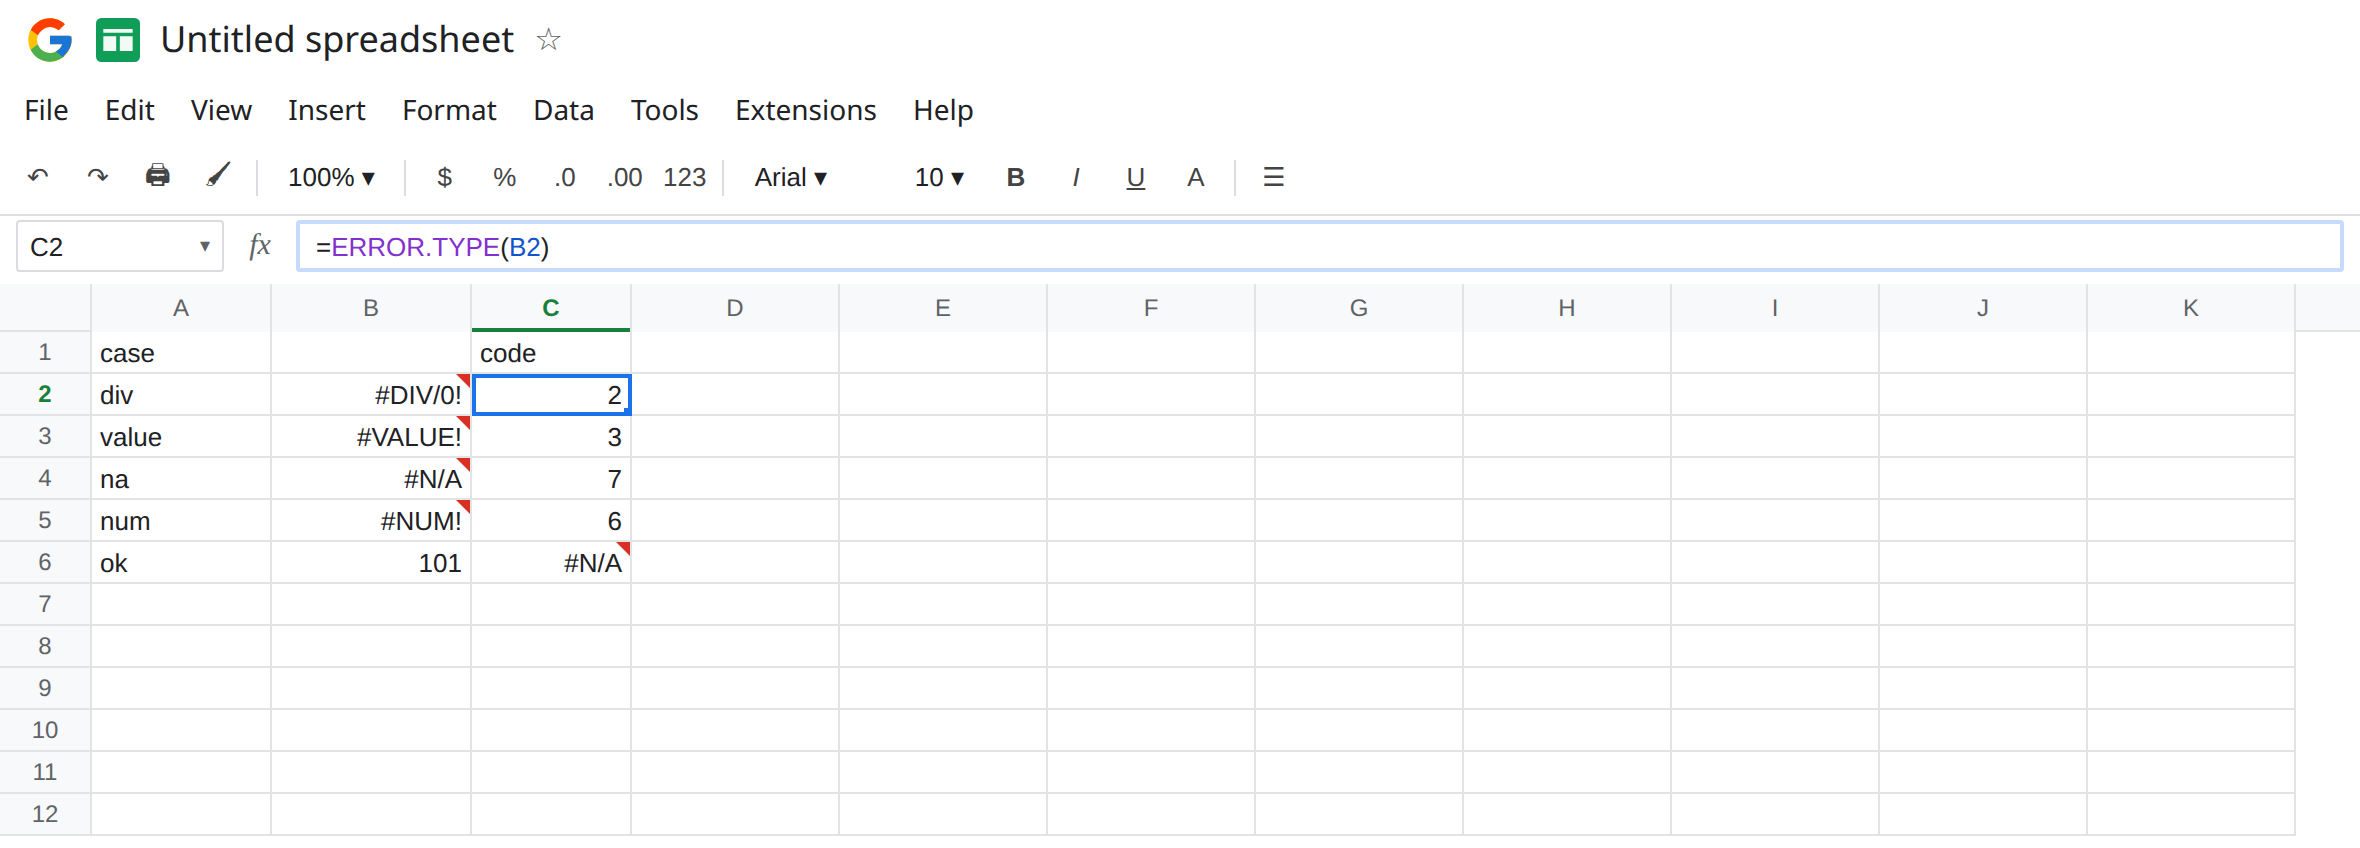This screenshot has width=2360, height=848.
Task: Select row 6 header
Action: click(45, 562)
